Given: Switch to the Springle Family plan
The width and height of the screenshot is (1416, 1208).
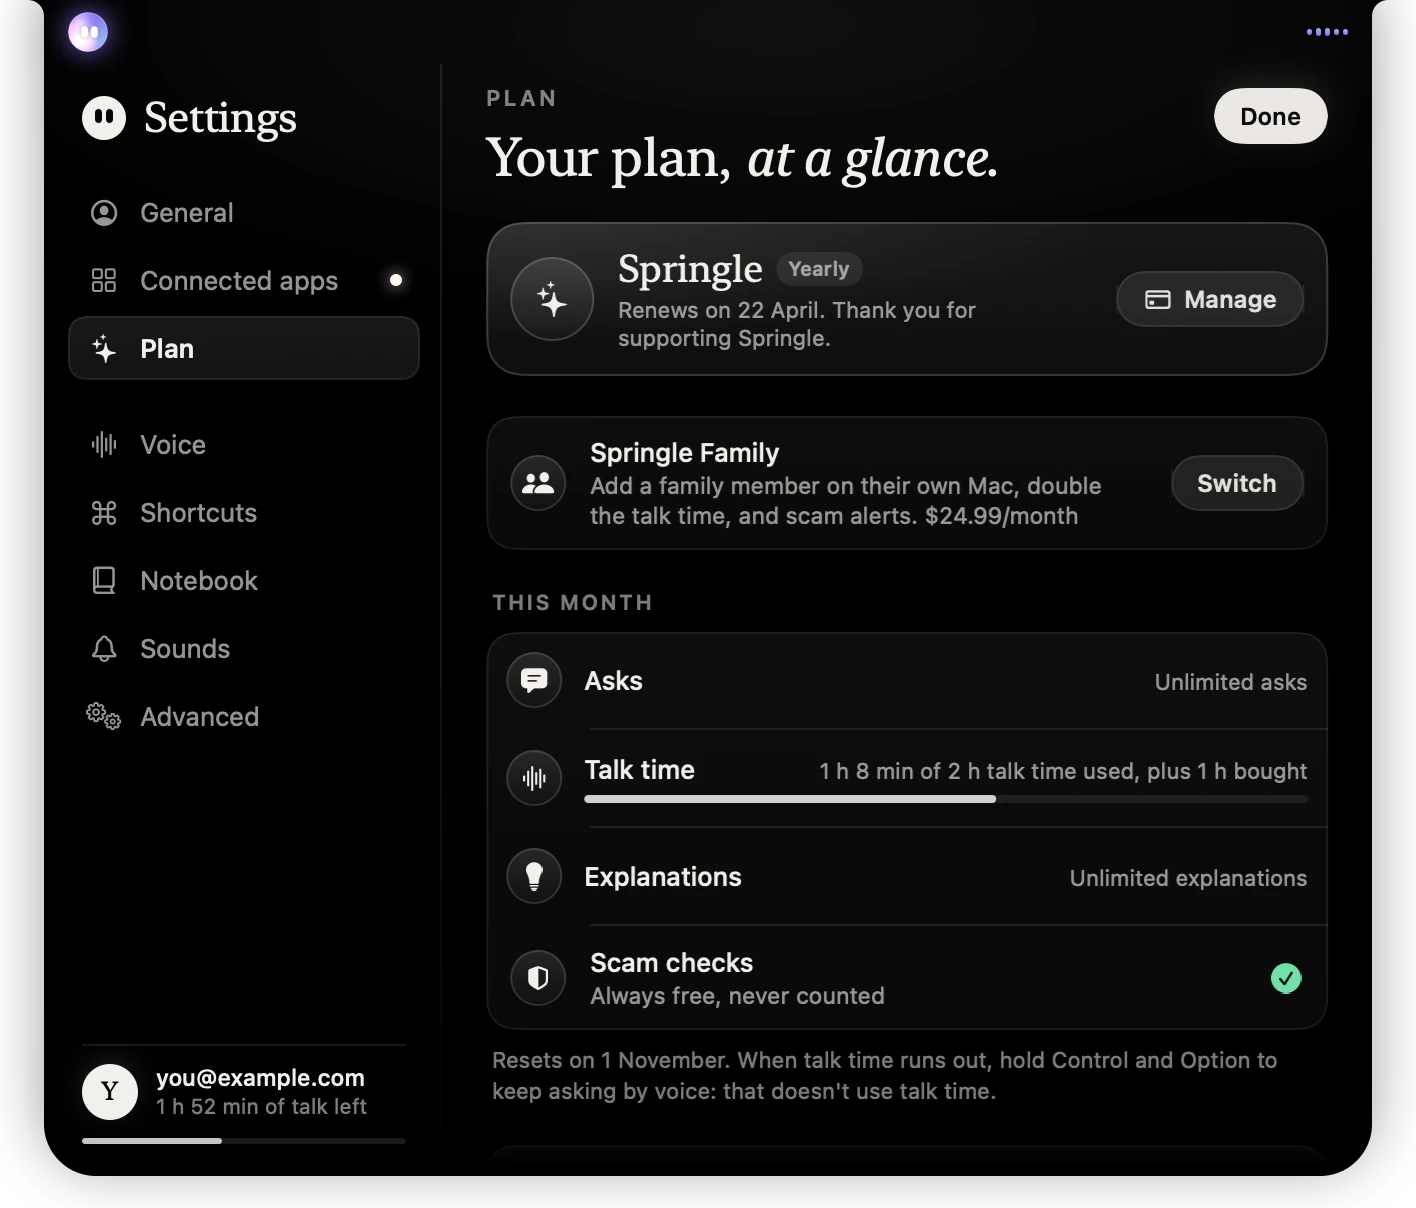Looking at the screenshot, I should click(1237, 483).
